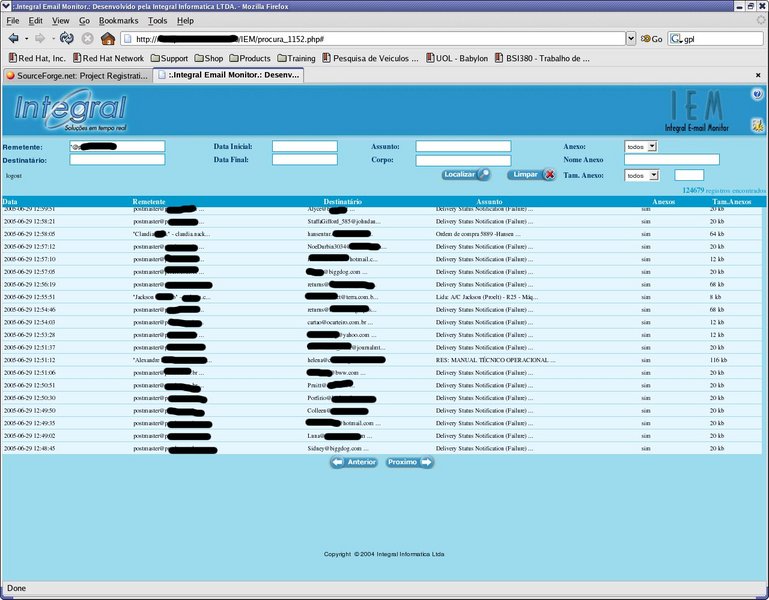Click the help question mark icon
The image size is (769, 600).
pyautogui.click(x=757, y=94)
